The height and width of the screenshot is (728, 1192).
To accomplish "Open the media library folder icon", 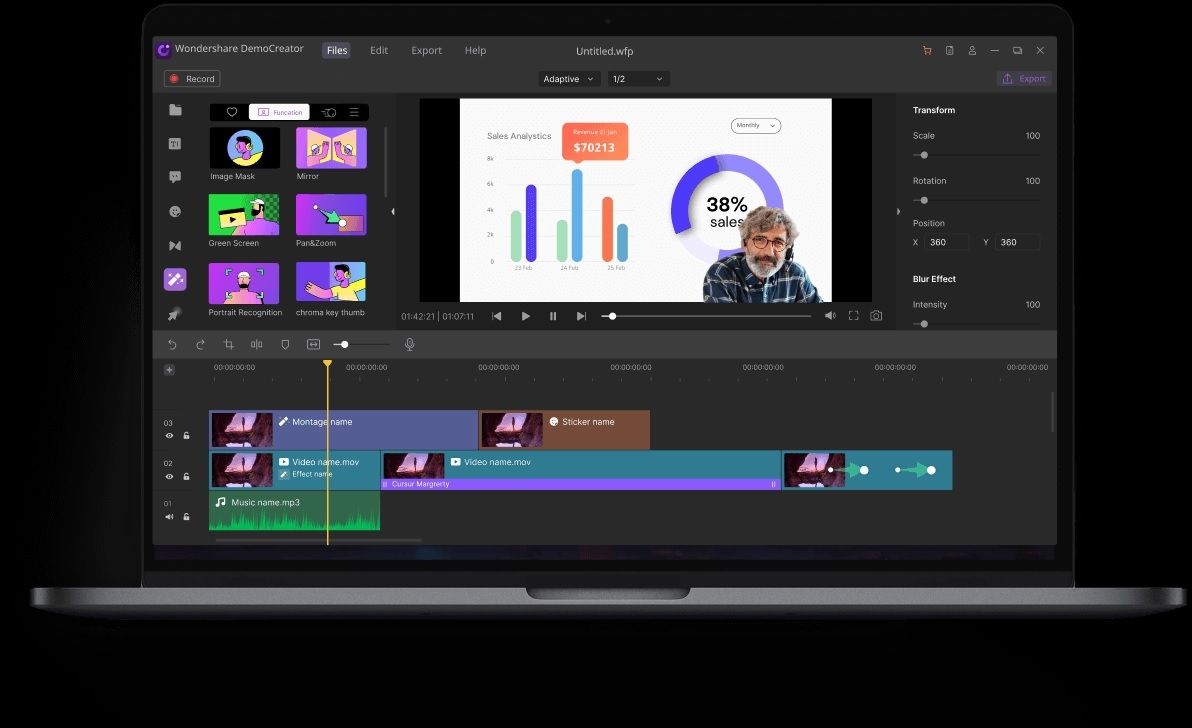I will [175, 110].
